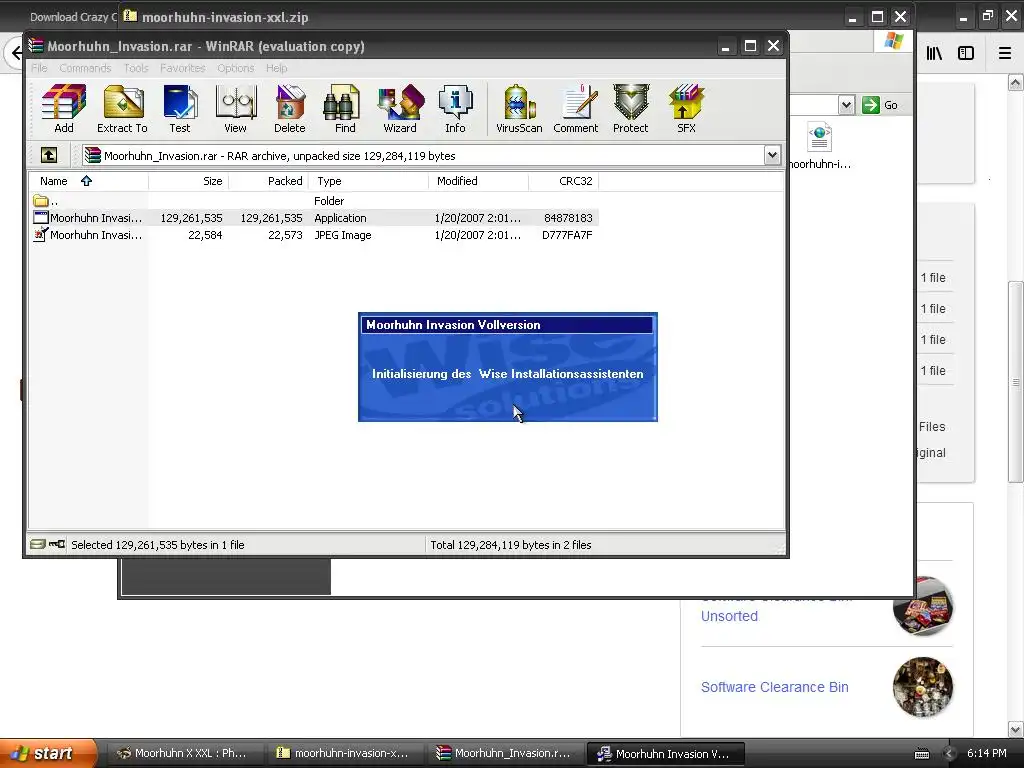The image size is (1024, 768).
Task: Open the Unsorted link on webpage
Action: tap(729, 616)
